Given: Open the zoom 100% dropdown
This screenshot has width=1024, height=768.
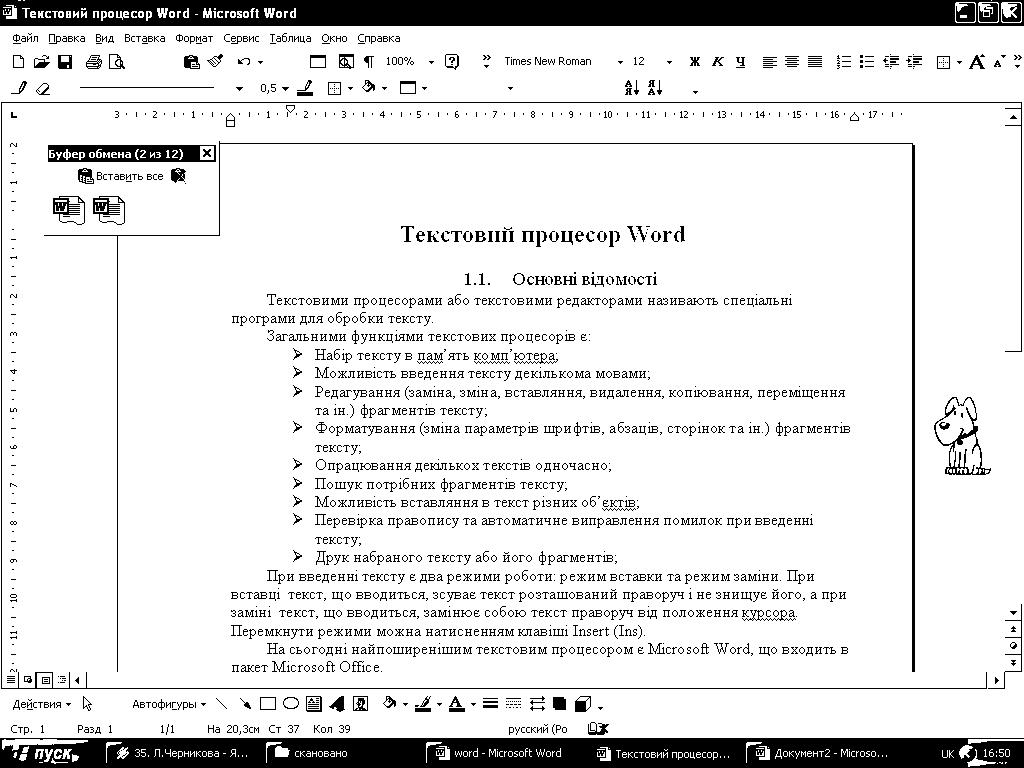Looking at the screenshot, I should pos(431,63).
